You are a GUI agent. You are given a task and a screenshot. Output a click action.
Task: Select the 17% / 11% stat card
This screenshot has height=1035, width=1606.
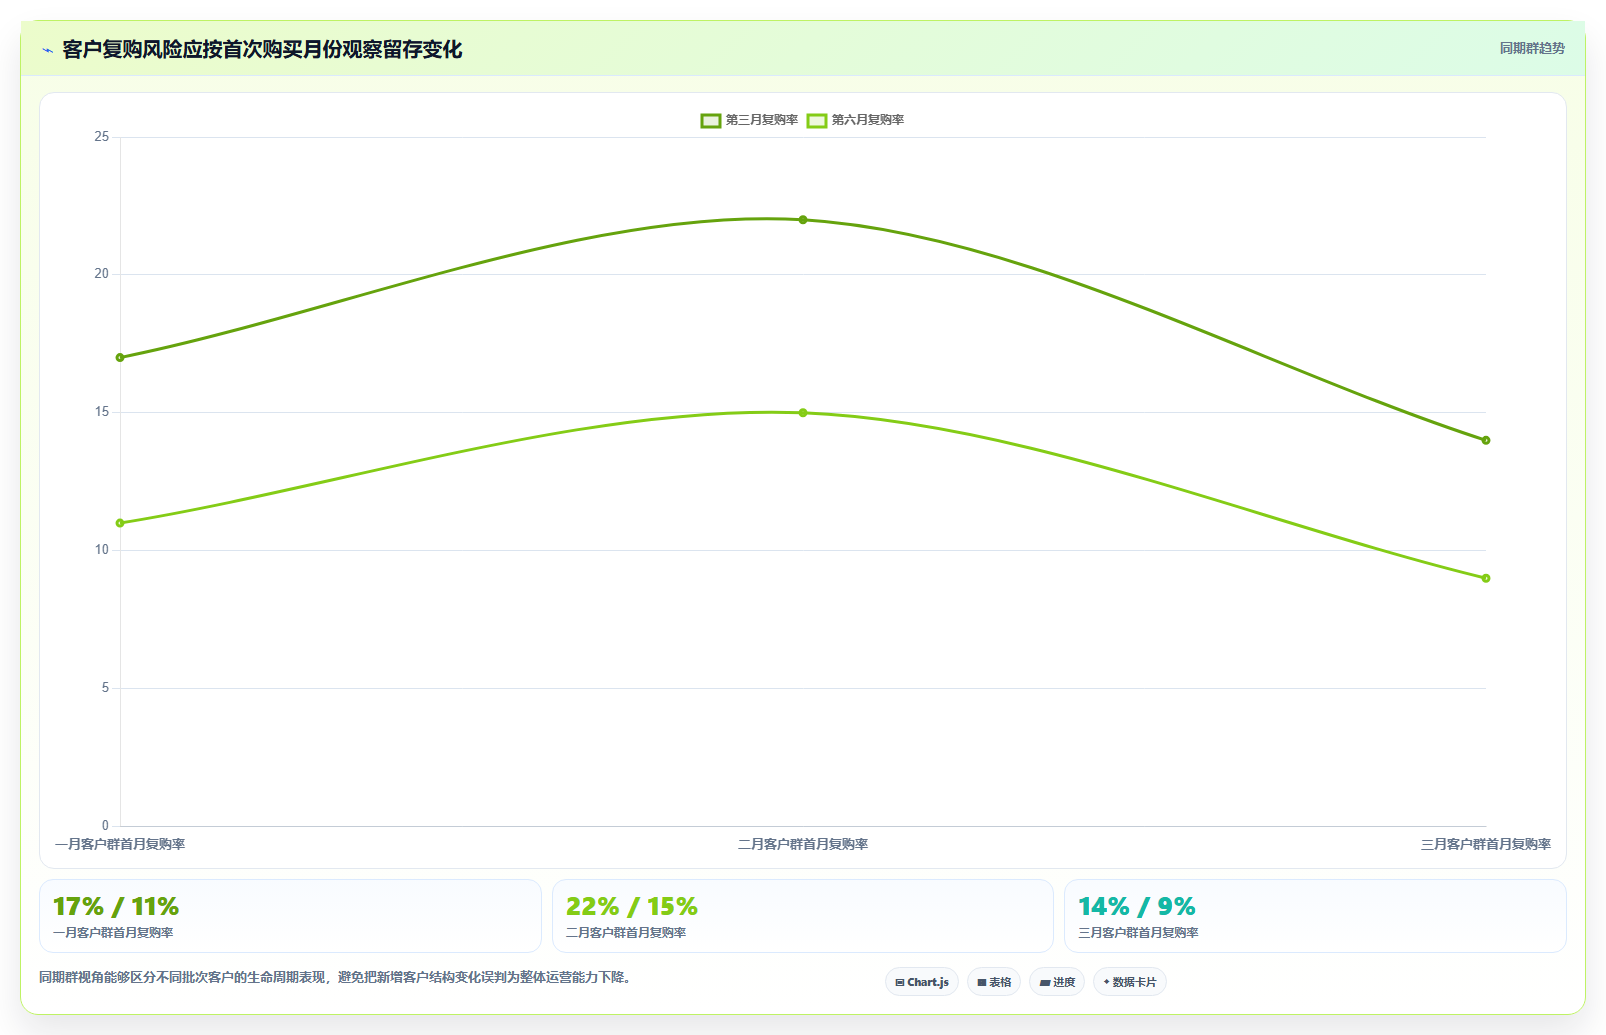pos(290,916)
